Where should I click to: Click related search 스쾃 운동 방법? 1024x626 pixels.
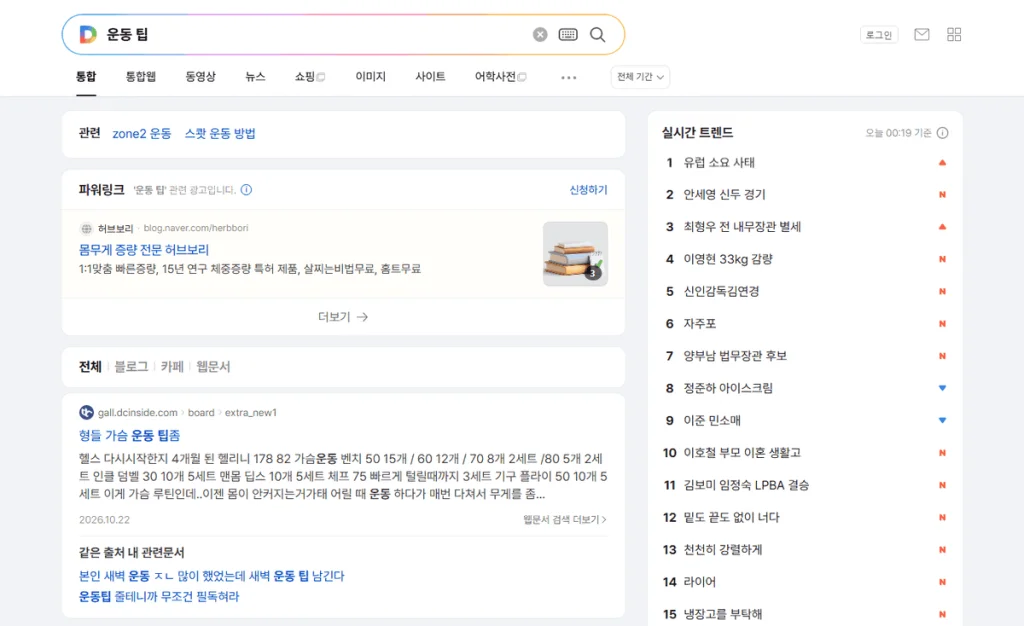(220, 134)
